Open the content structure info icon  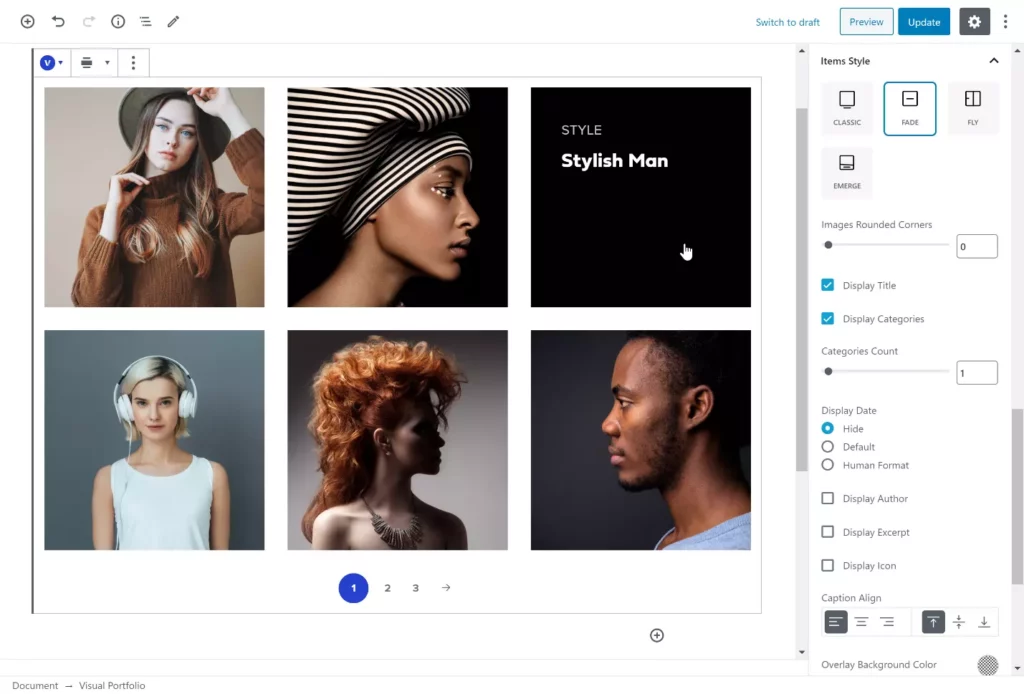[x=117, y=21]
